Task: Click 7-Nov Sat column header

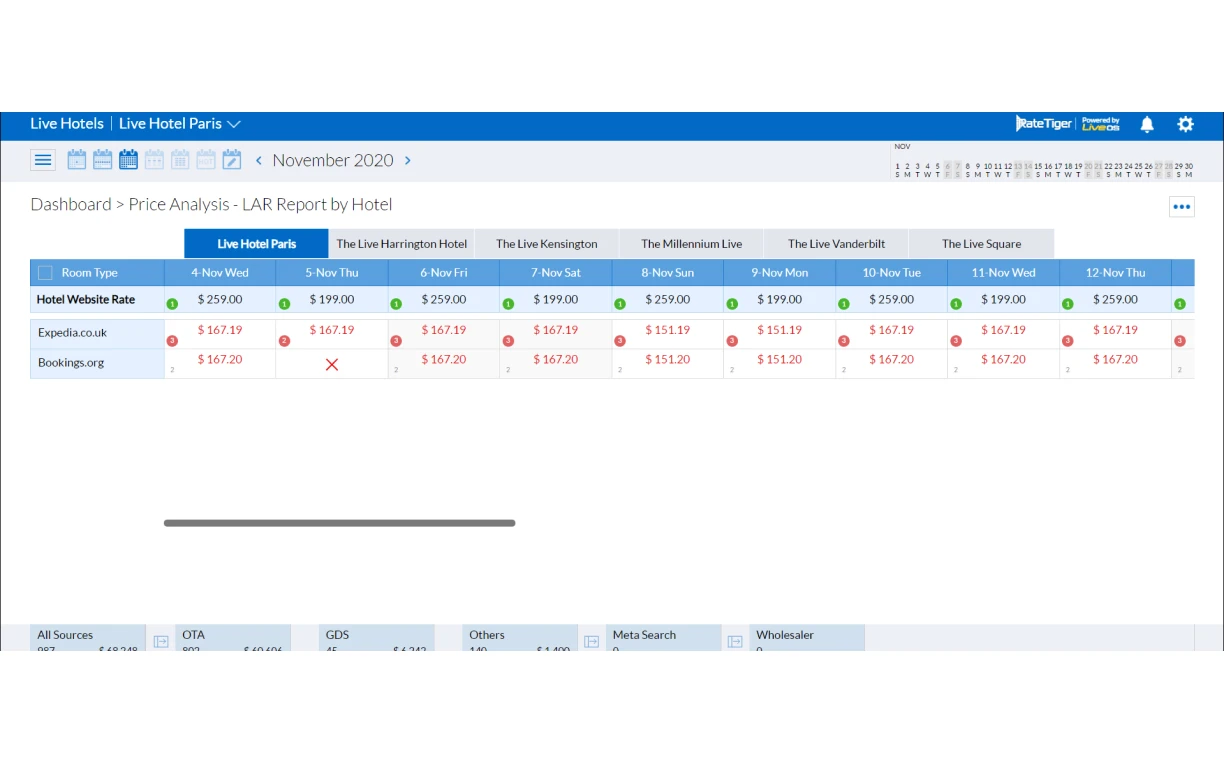Action: (x=556, y=273)
